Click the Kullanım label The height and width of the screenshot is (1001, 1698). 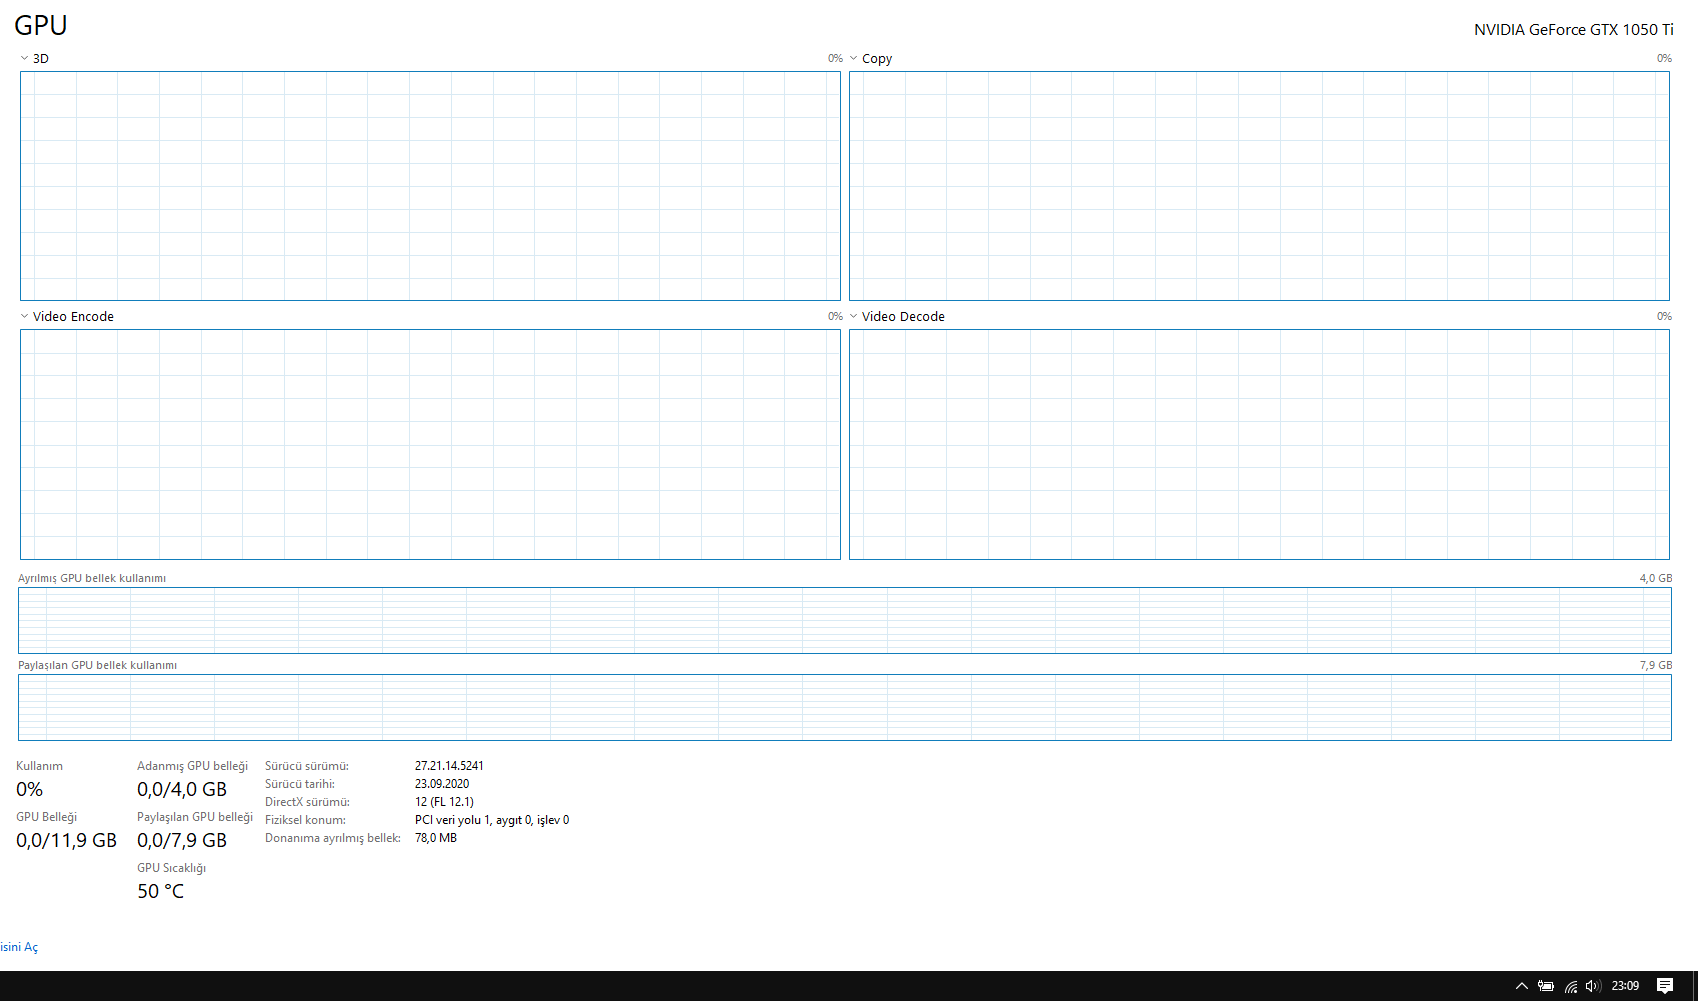[x=39, y=766]
